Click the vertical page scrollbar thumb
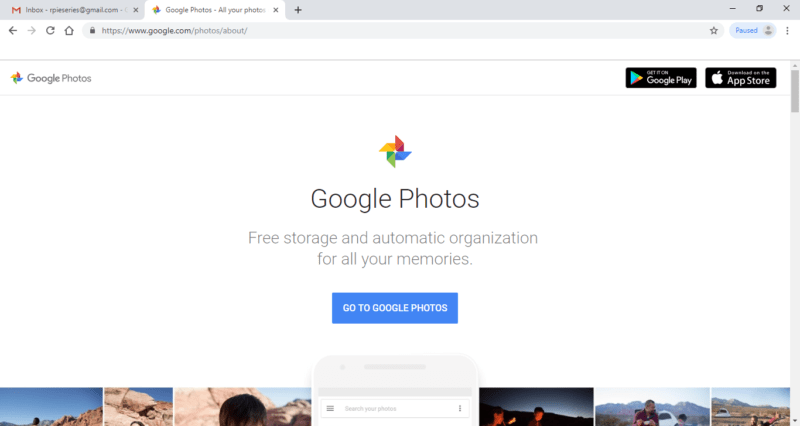800x426 pixels. [795, 91]
